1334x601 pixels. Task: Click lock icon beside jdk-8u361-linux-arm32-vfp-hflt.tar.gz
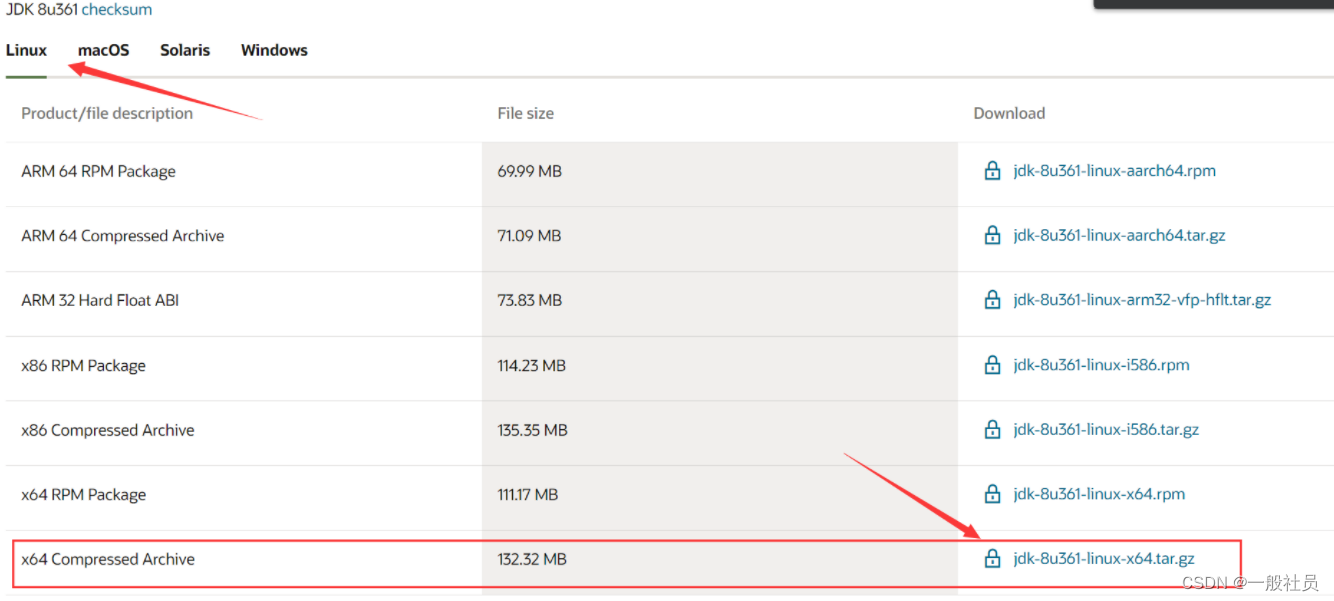click(992, 300)
